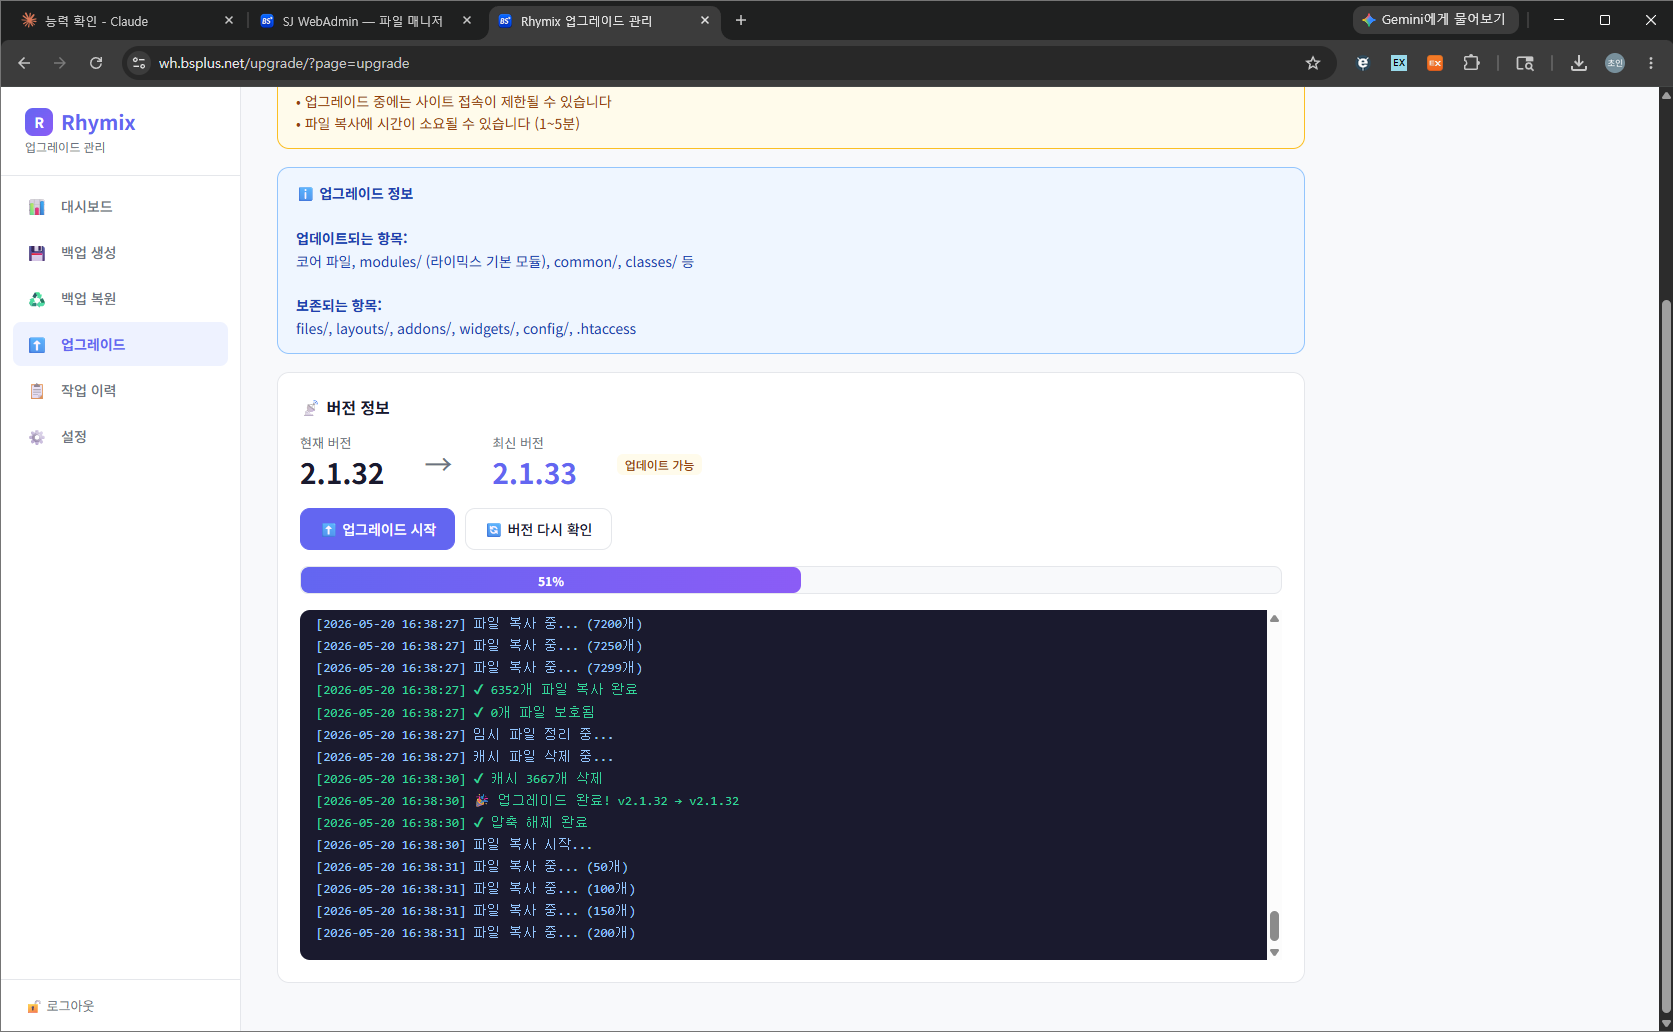Go to 백업 생성 in sidebar
Viewport: 1673px width, 1032px height.
point(120,253)
